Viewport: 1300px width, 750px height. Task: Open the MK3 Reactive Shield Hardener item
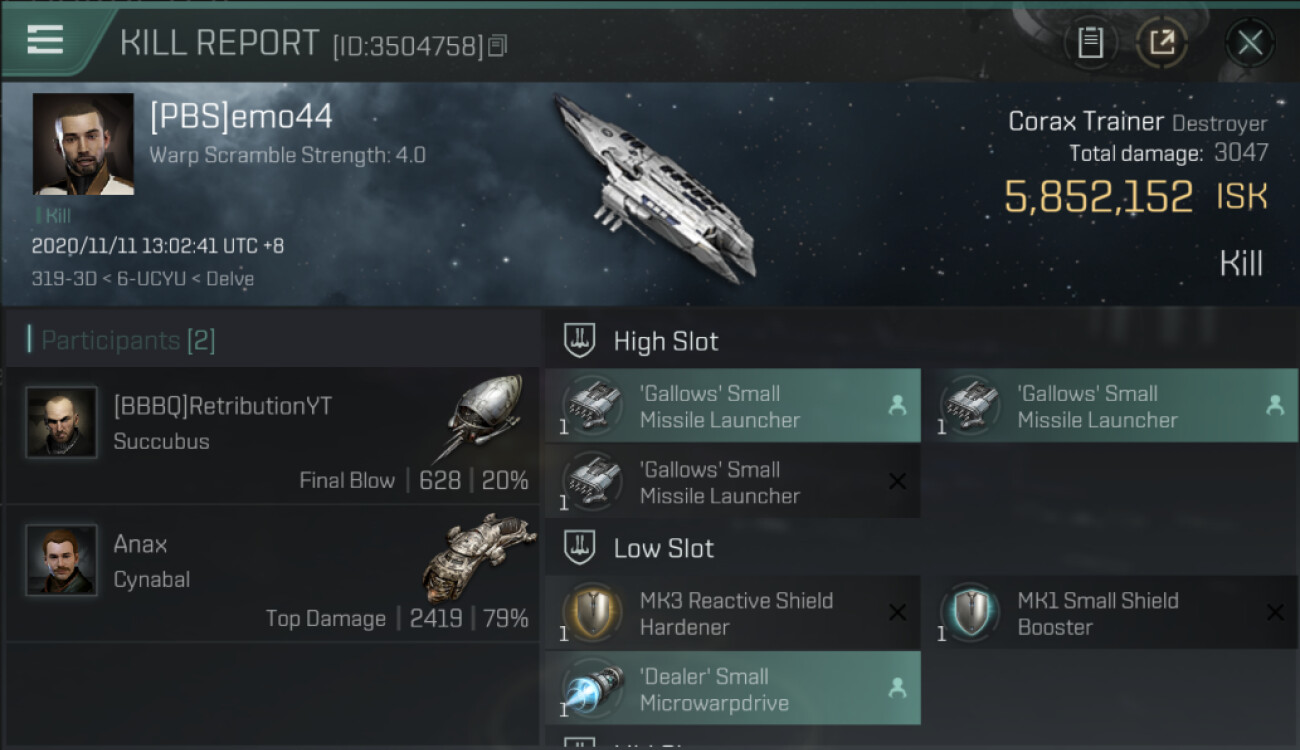click(x=733, y=613)
